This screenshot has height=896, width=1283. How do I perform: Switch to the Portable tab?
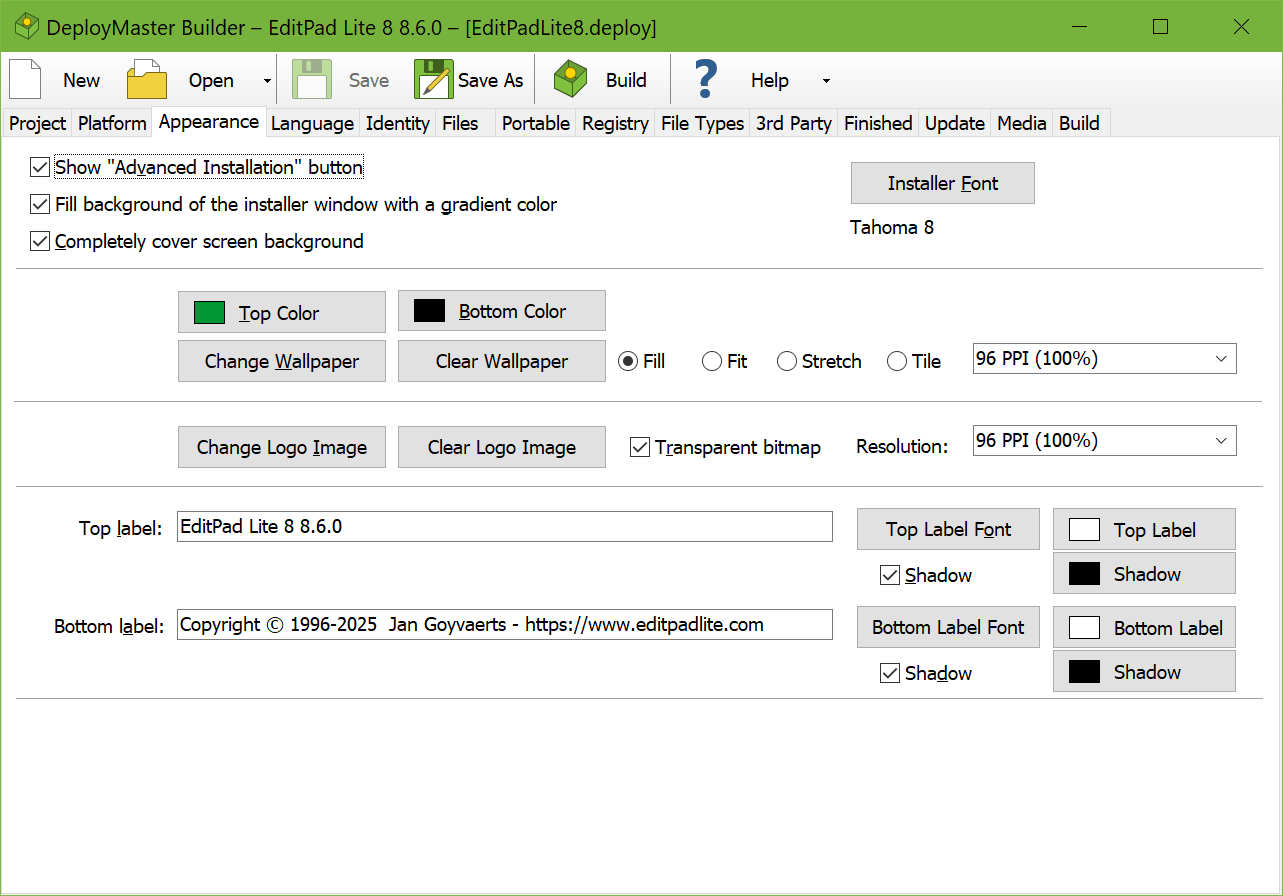click(536, 123)
